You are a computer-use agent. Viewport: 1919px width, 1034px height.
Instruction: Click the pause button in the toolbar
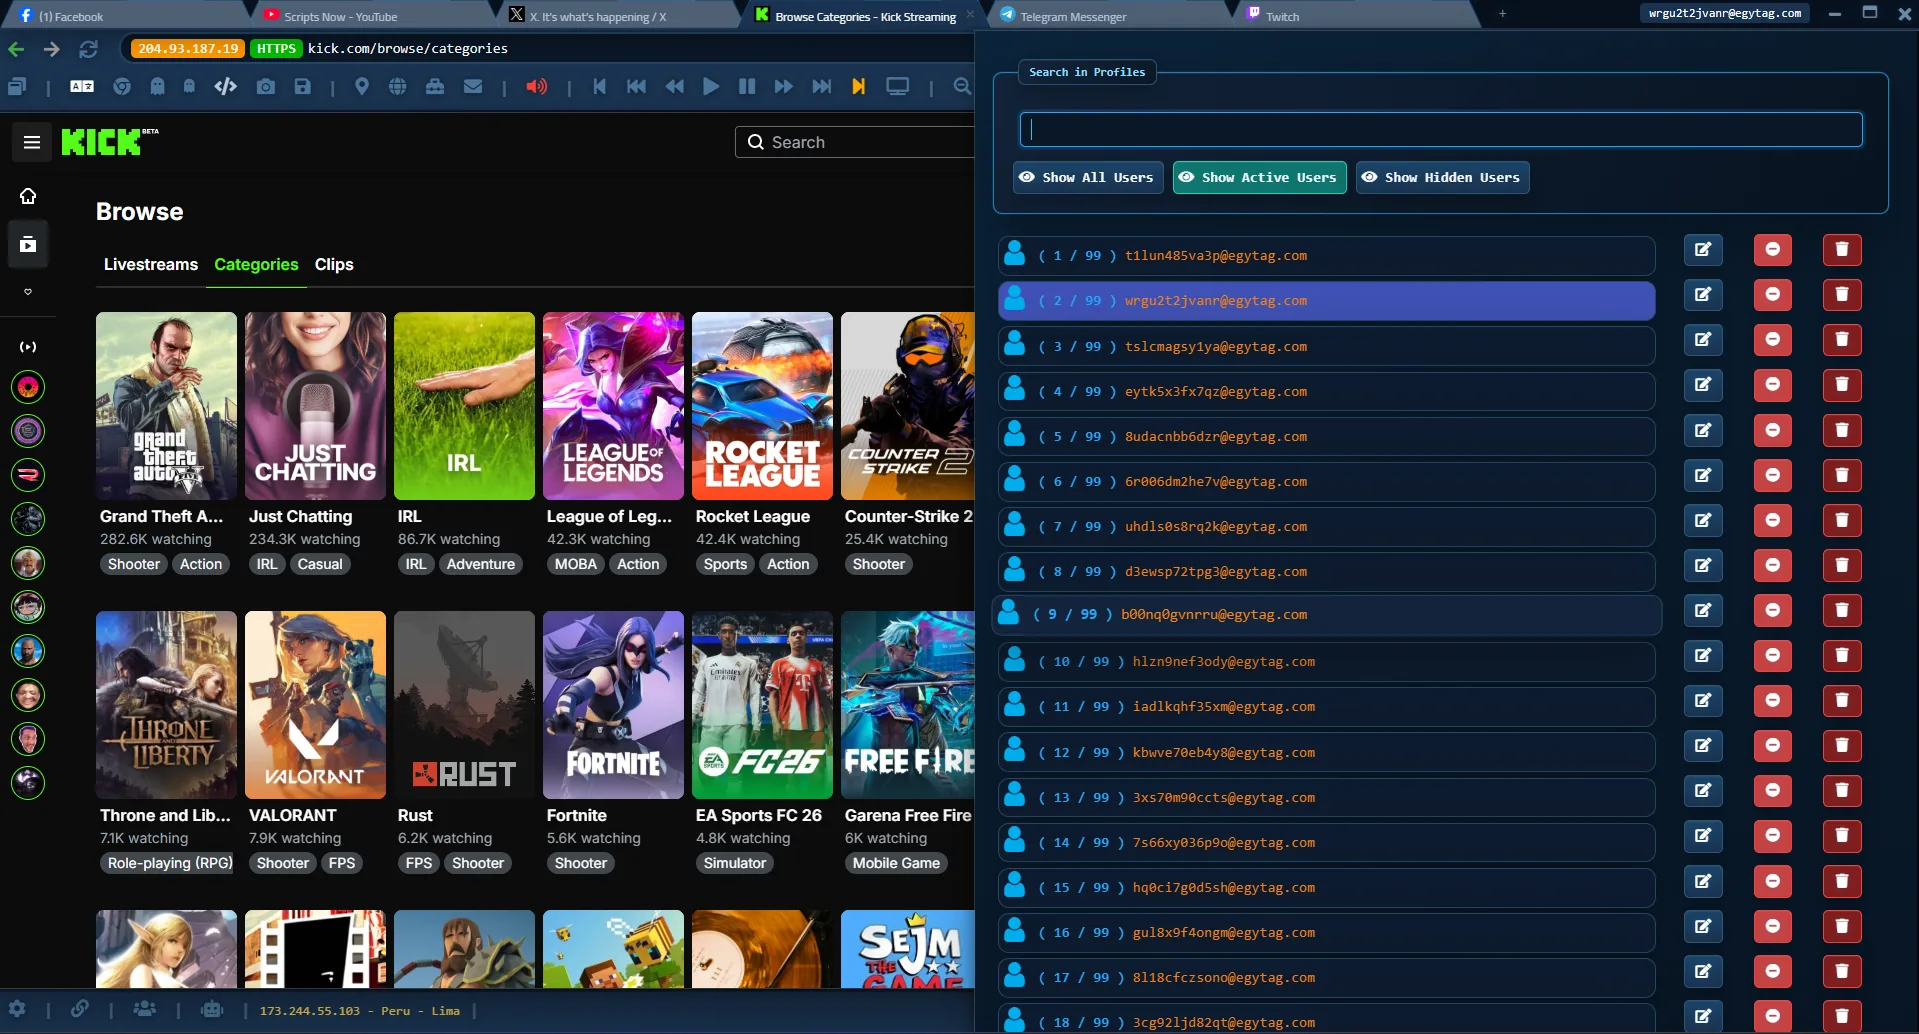pyautogui.click(x=747, y=87)
